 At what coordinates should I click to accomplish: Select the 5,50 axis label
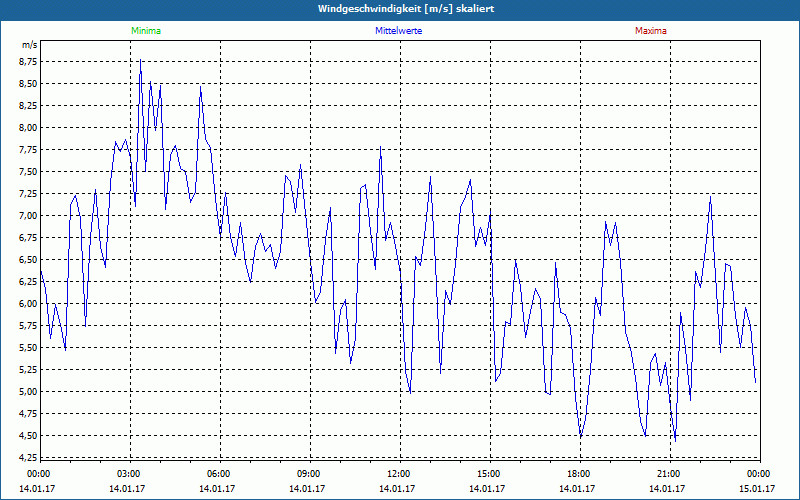[29, 347]
